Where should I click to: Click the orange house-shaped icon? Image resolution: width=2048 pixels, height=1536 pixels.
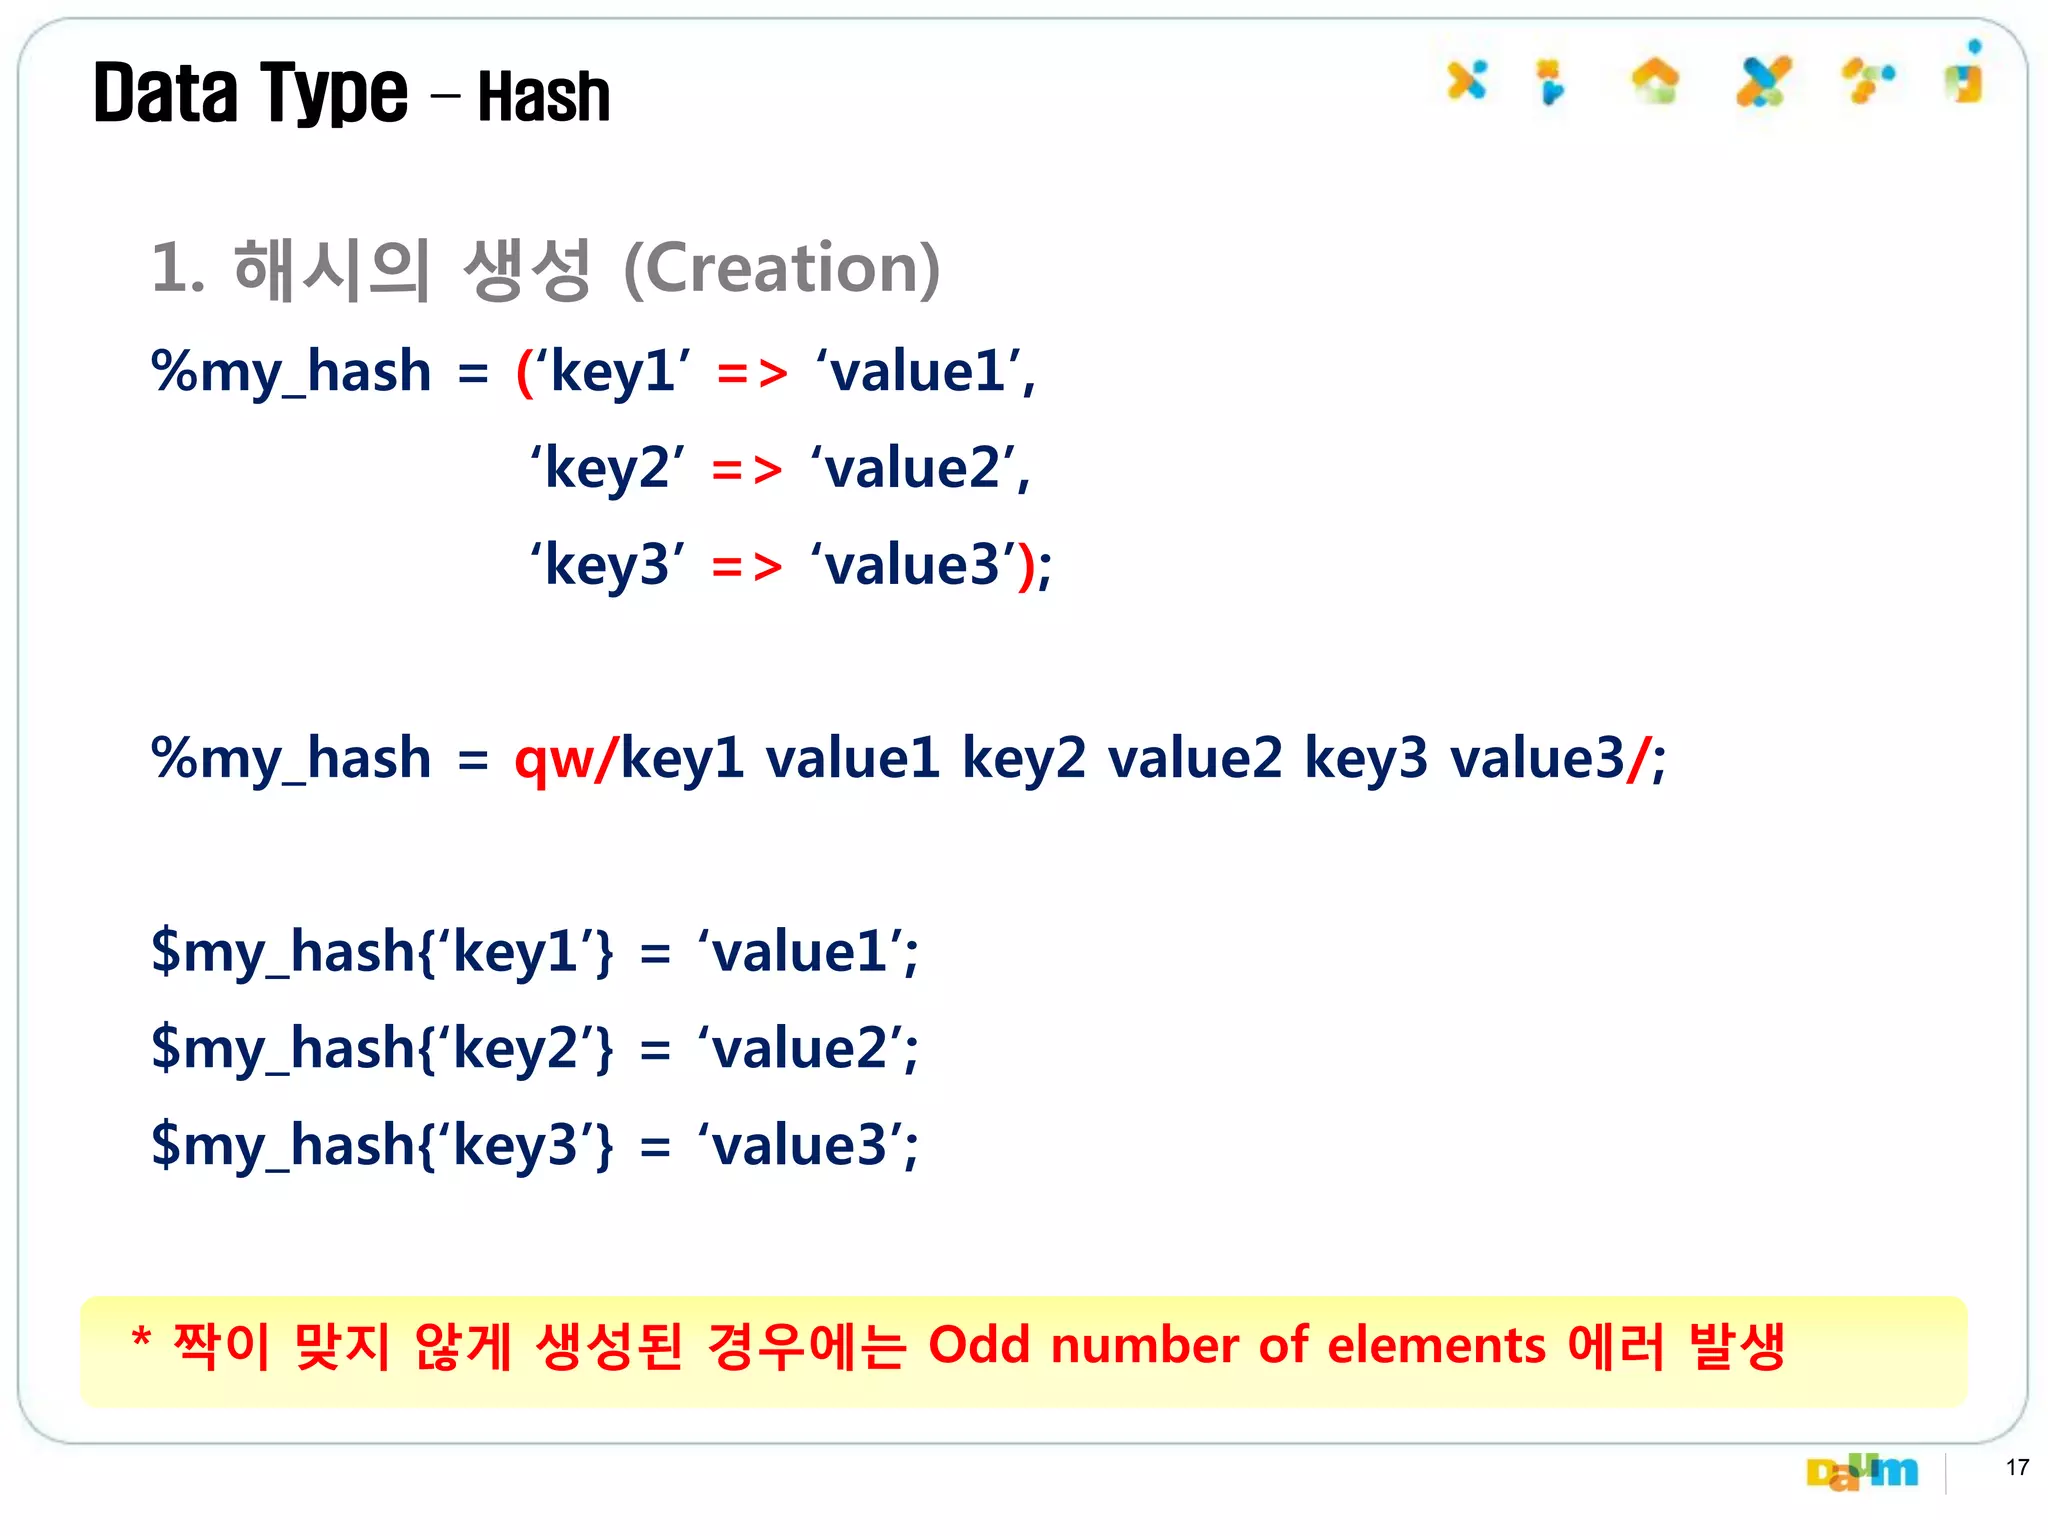pyautogui.click(x=1656, y=80)
